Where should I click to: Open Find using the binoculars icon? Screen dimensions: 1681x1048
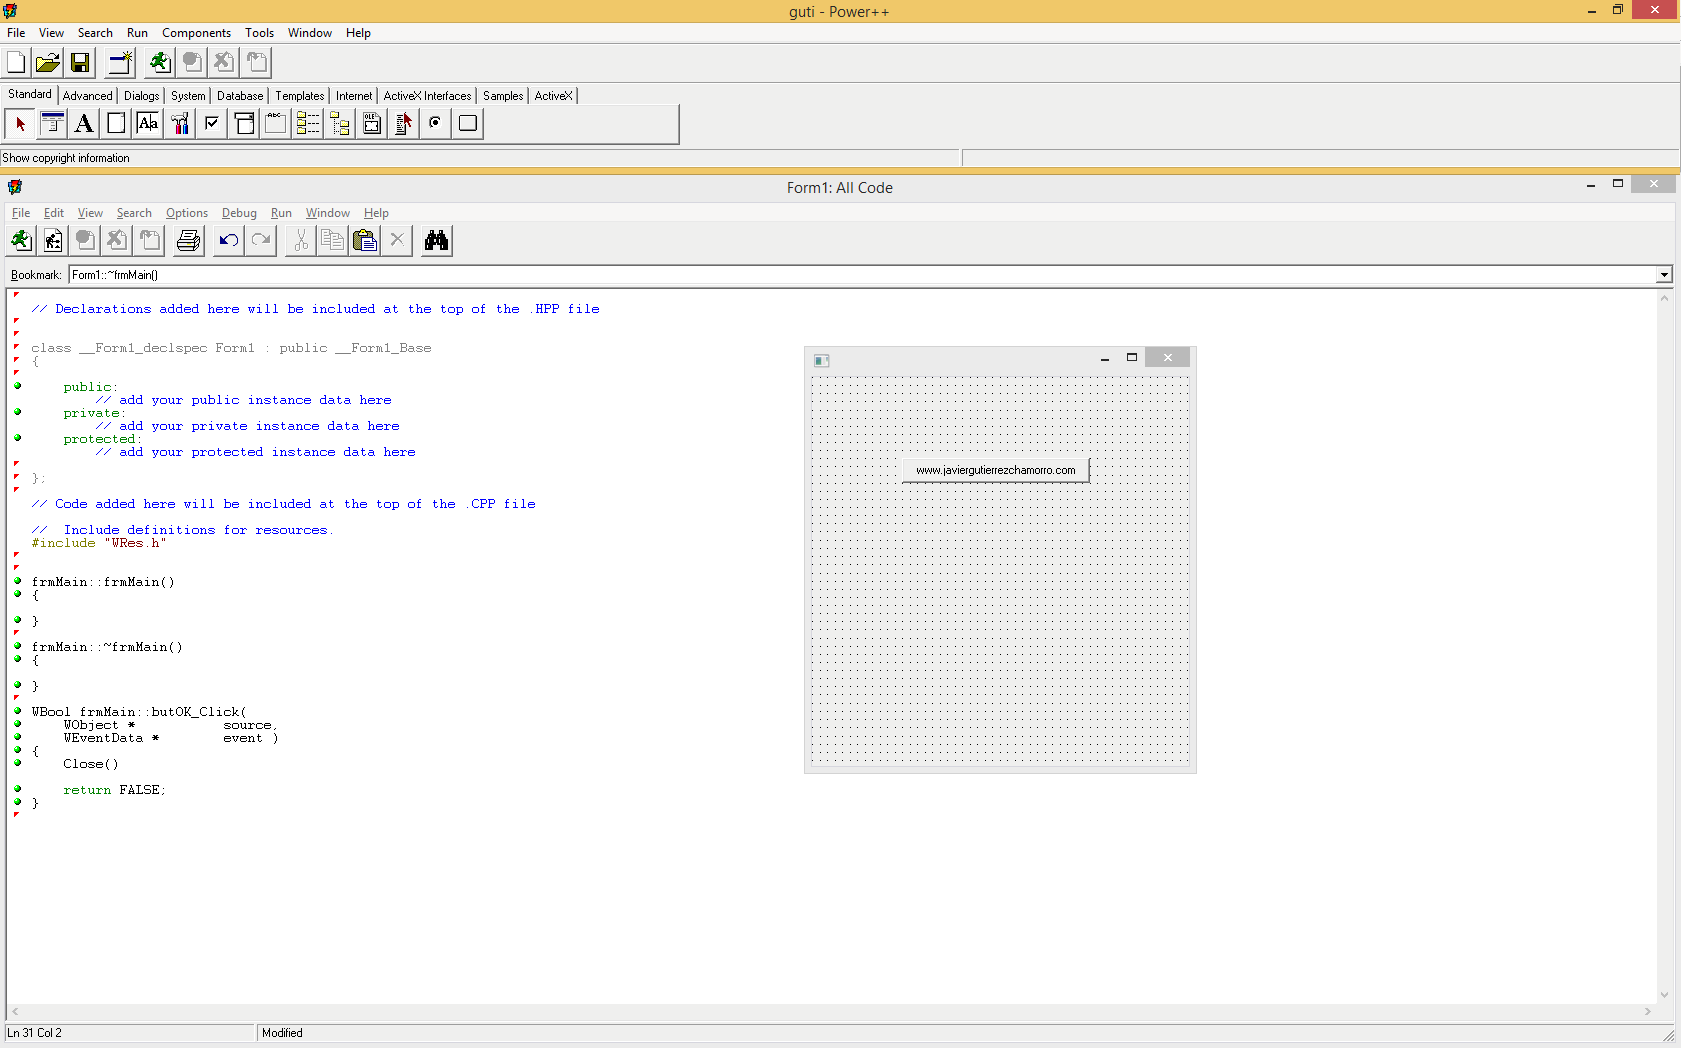click(437, 241)
